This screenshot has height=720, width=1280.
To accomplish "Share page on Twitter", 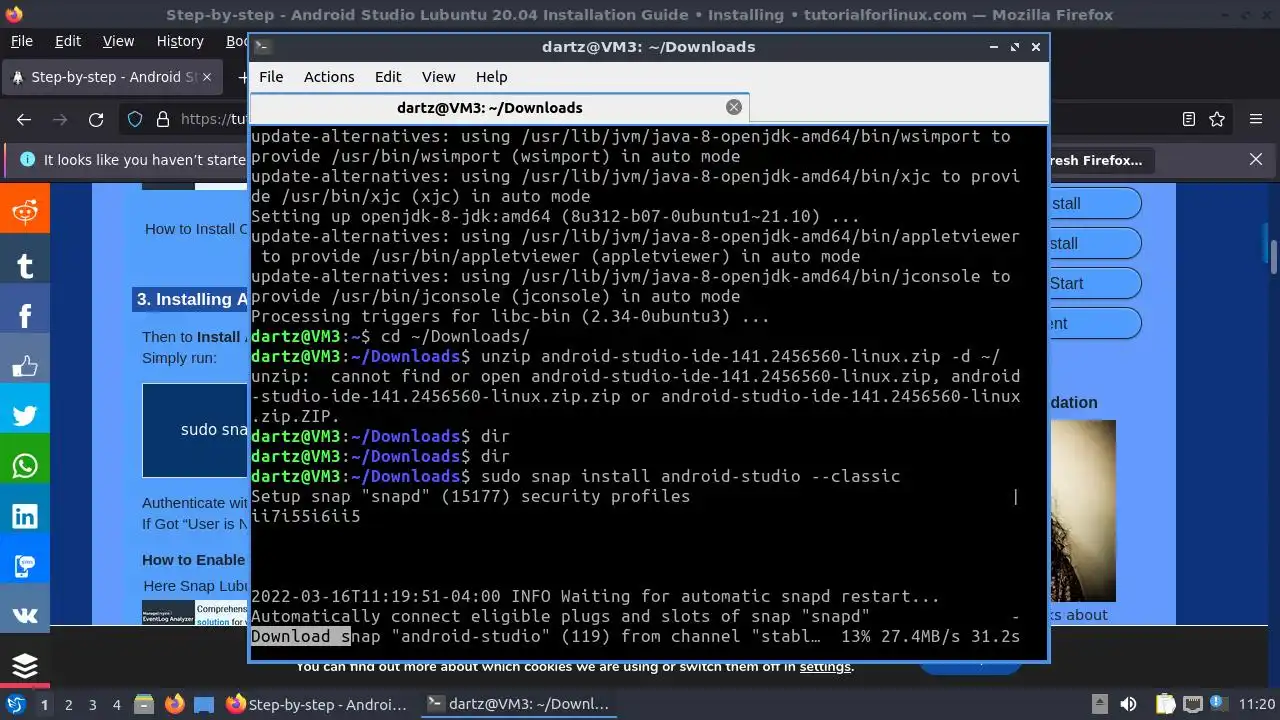I will pyautogui.click(x=25, y=416).
